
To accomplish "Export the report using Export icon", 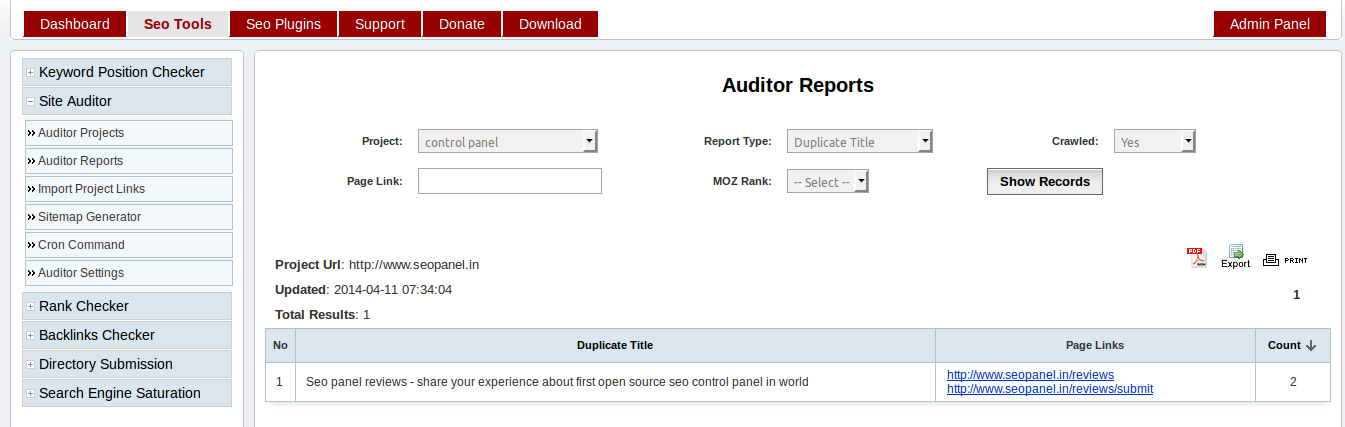I will coord(1236,257).
